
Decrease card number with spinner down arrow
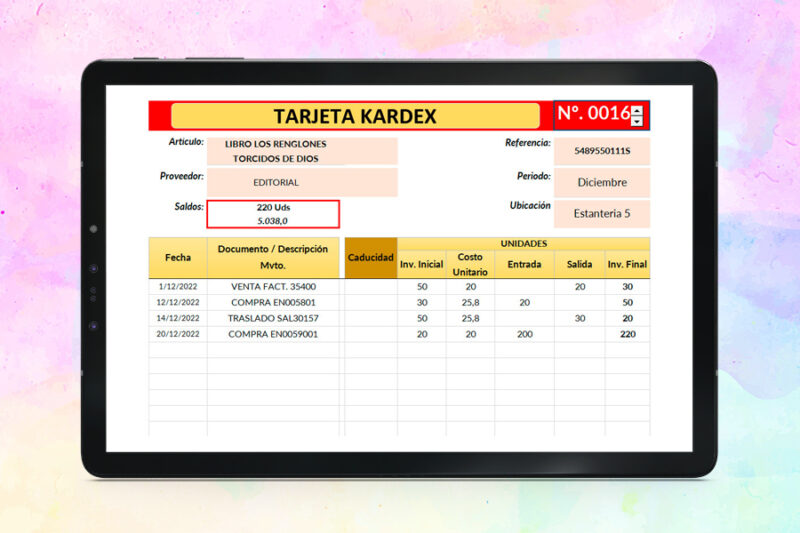(637, 121)
